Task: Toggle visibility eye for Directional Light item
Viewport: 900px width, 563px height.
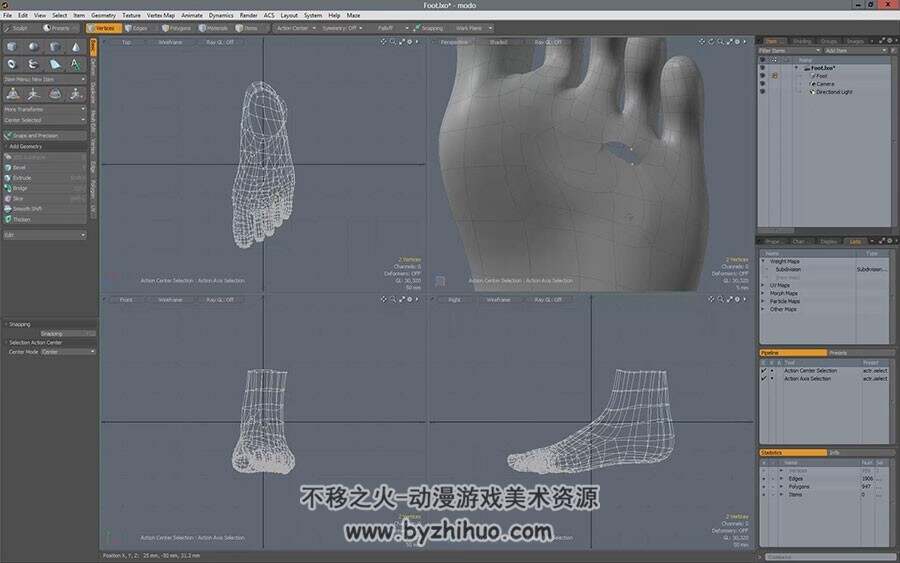Action: tap(763, 92)
